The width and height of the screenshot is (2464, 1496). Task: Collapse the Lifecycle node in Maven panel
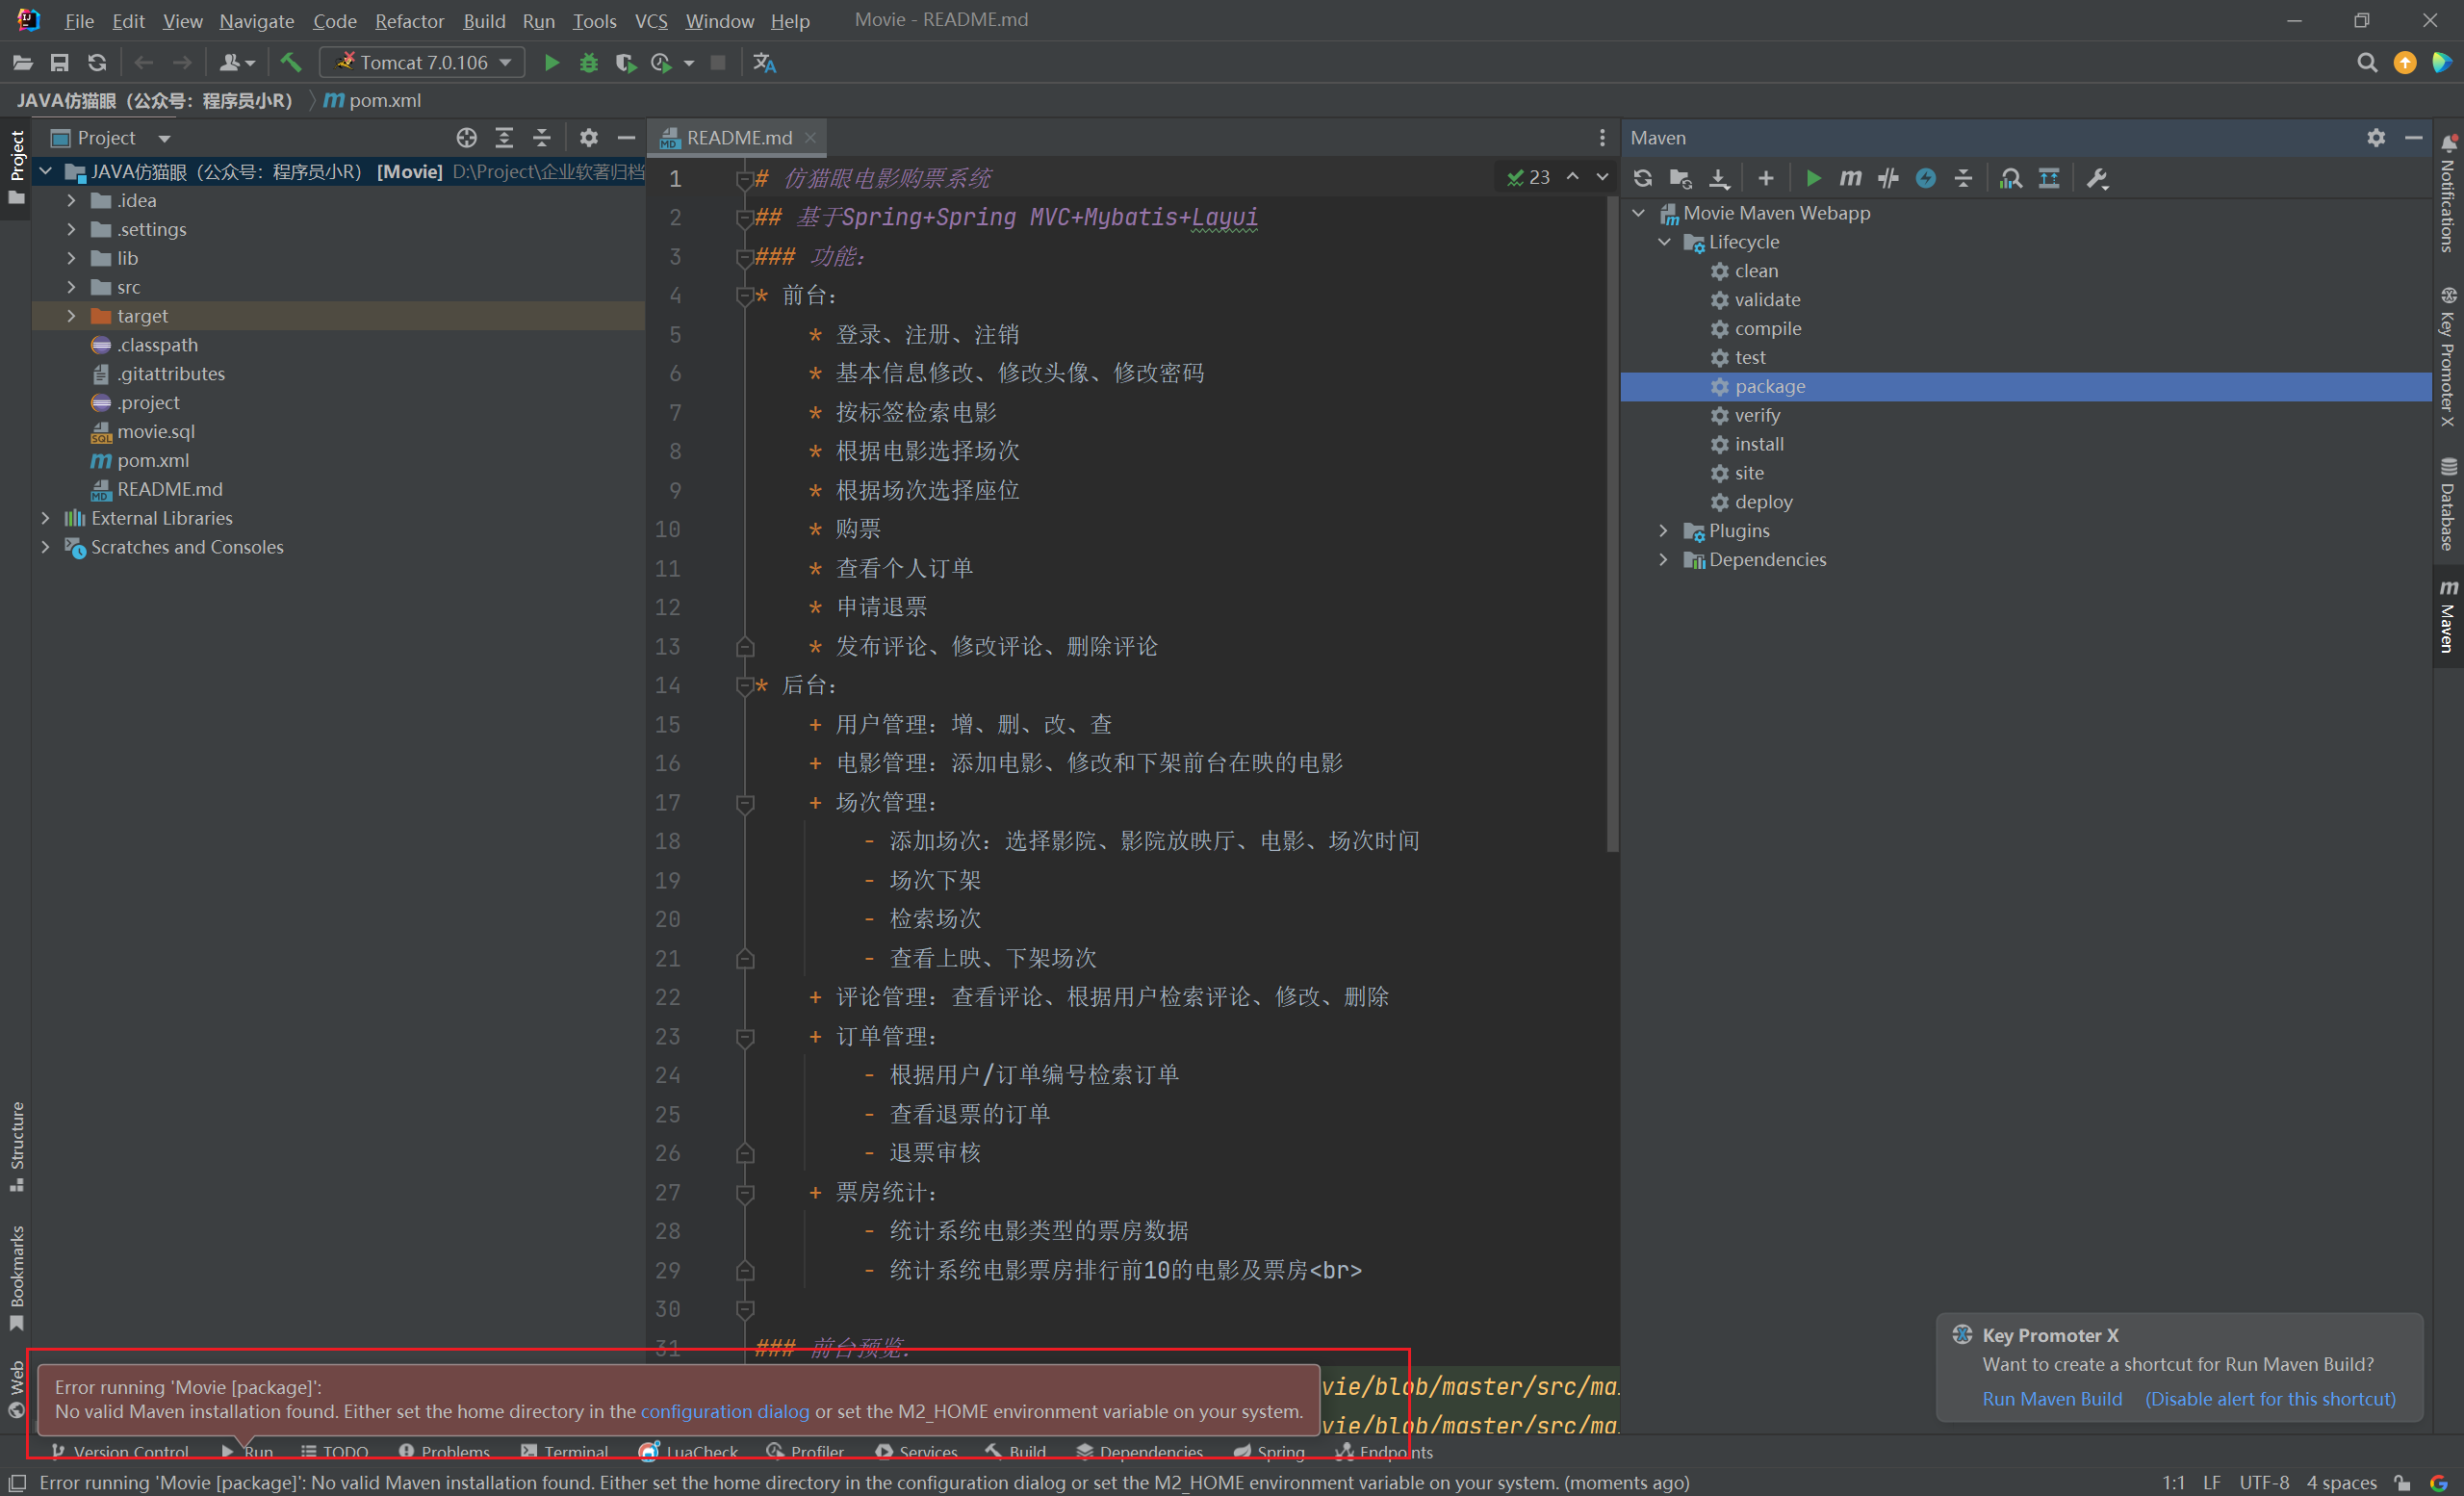pyautogui.click(x=1663, y=242)
